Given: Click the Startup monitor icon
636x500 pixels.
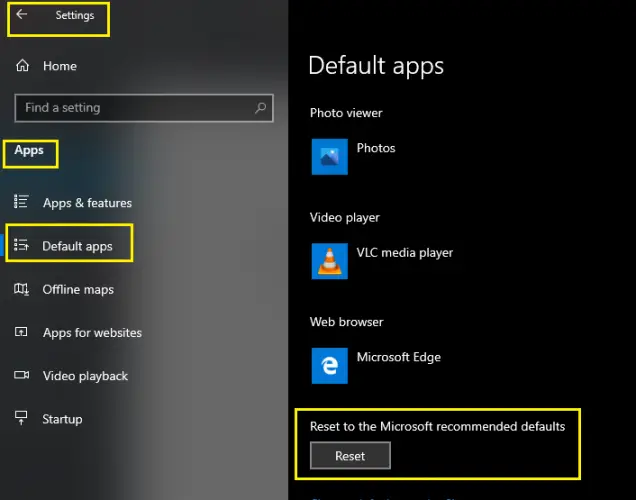Looking at the screenshot, I should point(21,418).
